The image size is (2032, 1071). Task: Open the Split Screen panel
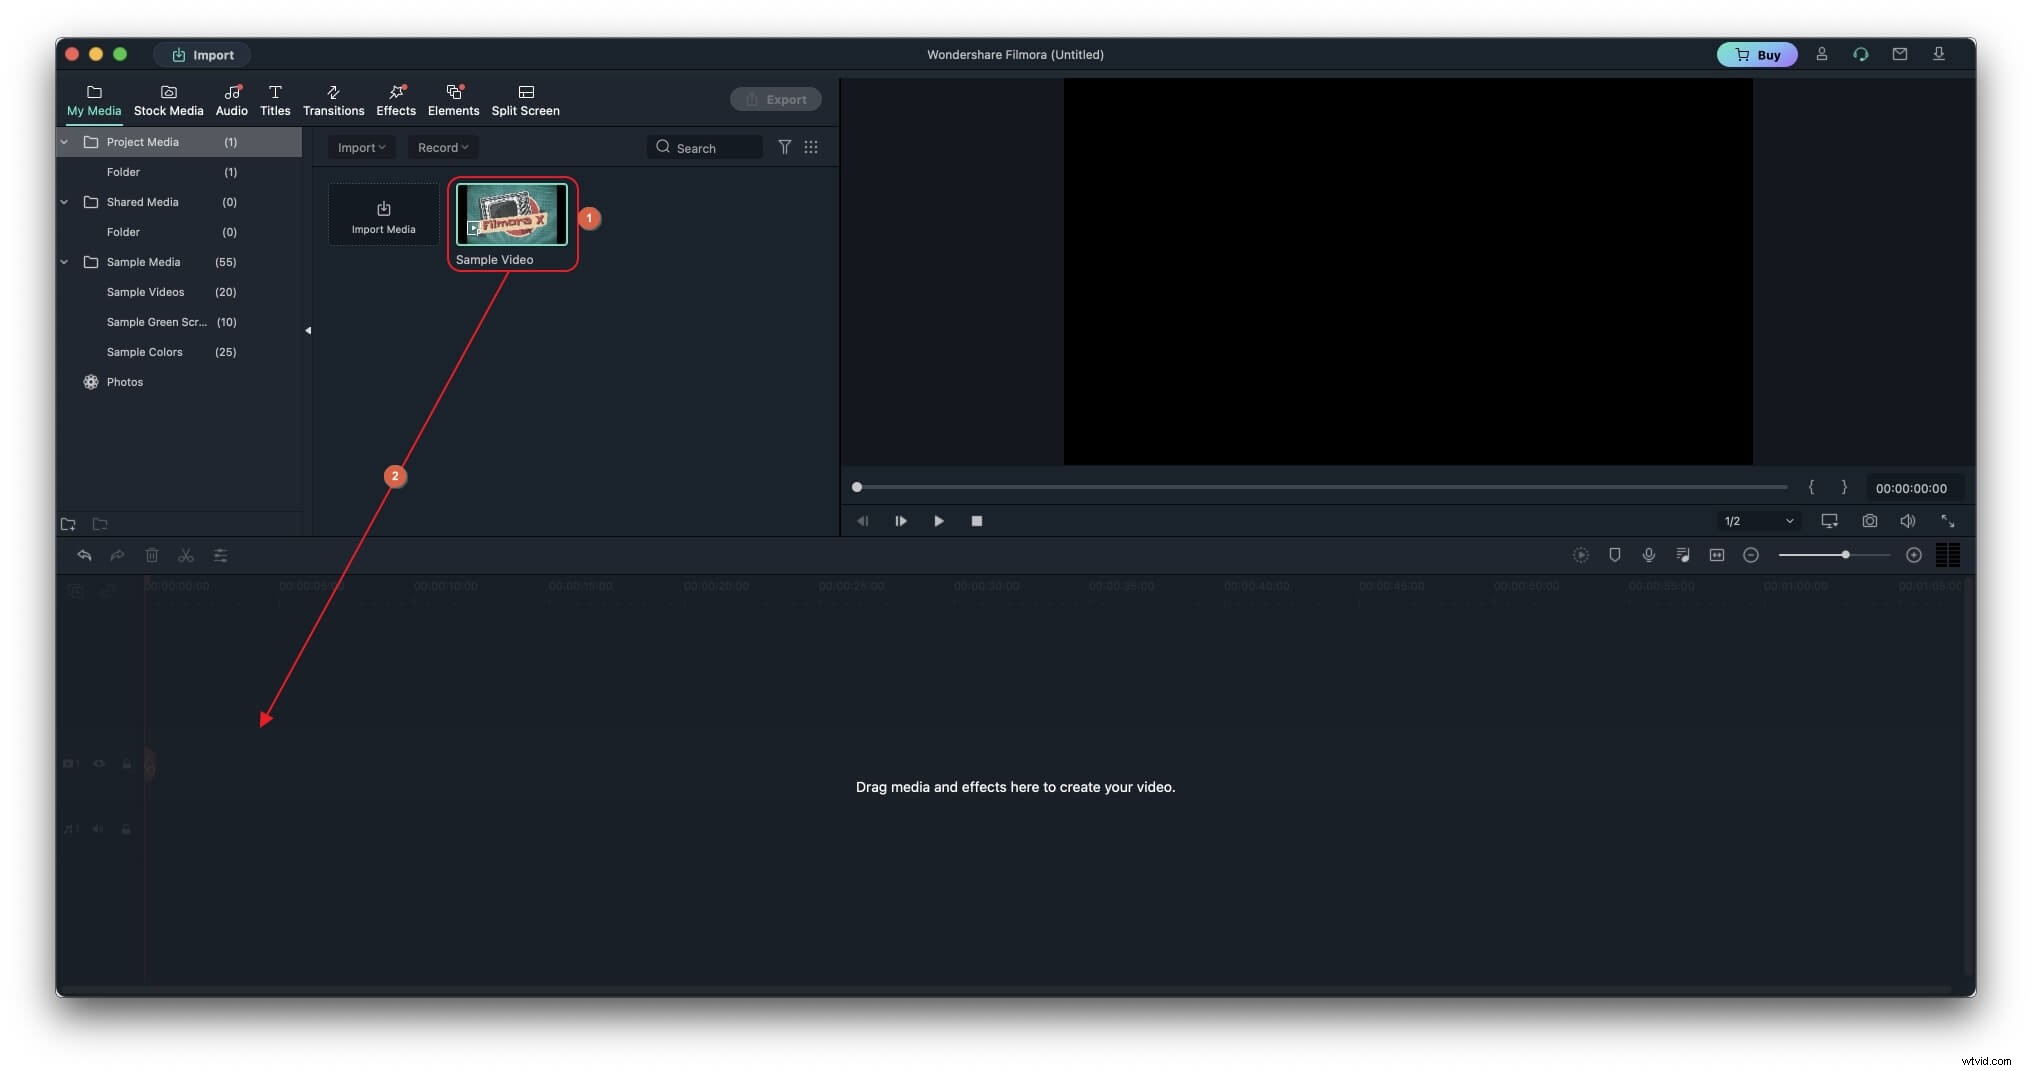525,98
